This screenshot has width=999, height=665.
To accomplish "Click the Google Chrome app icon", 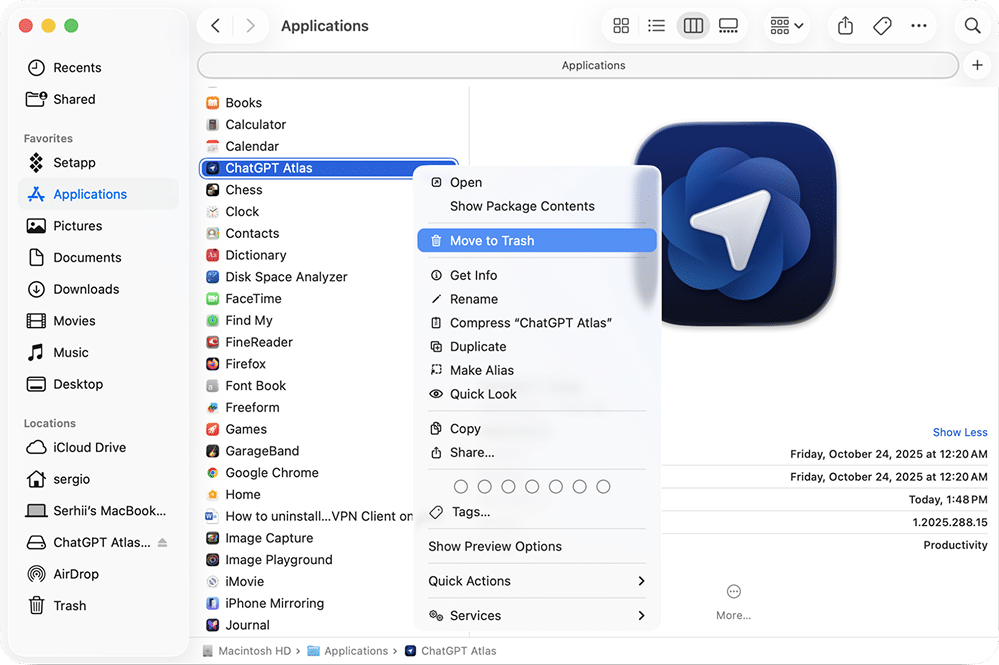I will point(213,472).
